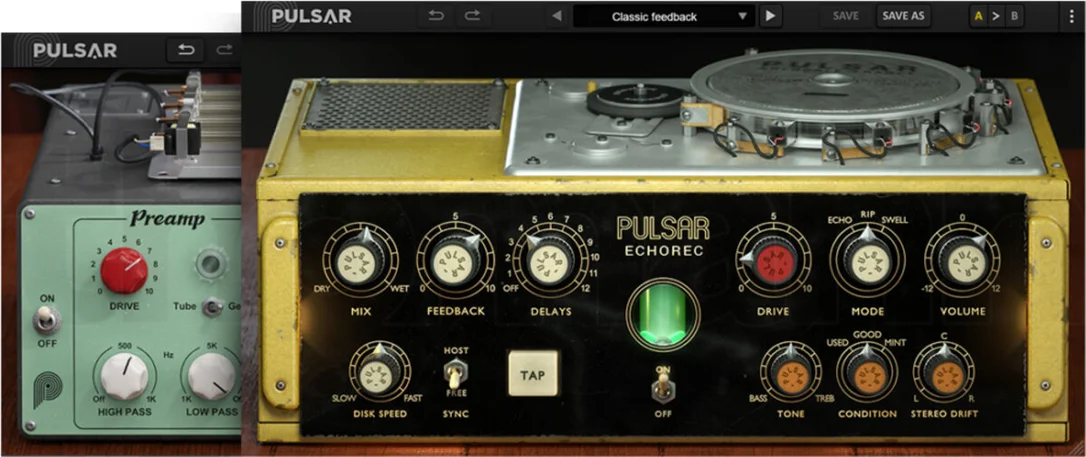Click the SAVE AS button
This screenshot has height=457, width=1086.
click(904, 16)
